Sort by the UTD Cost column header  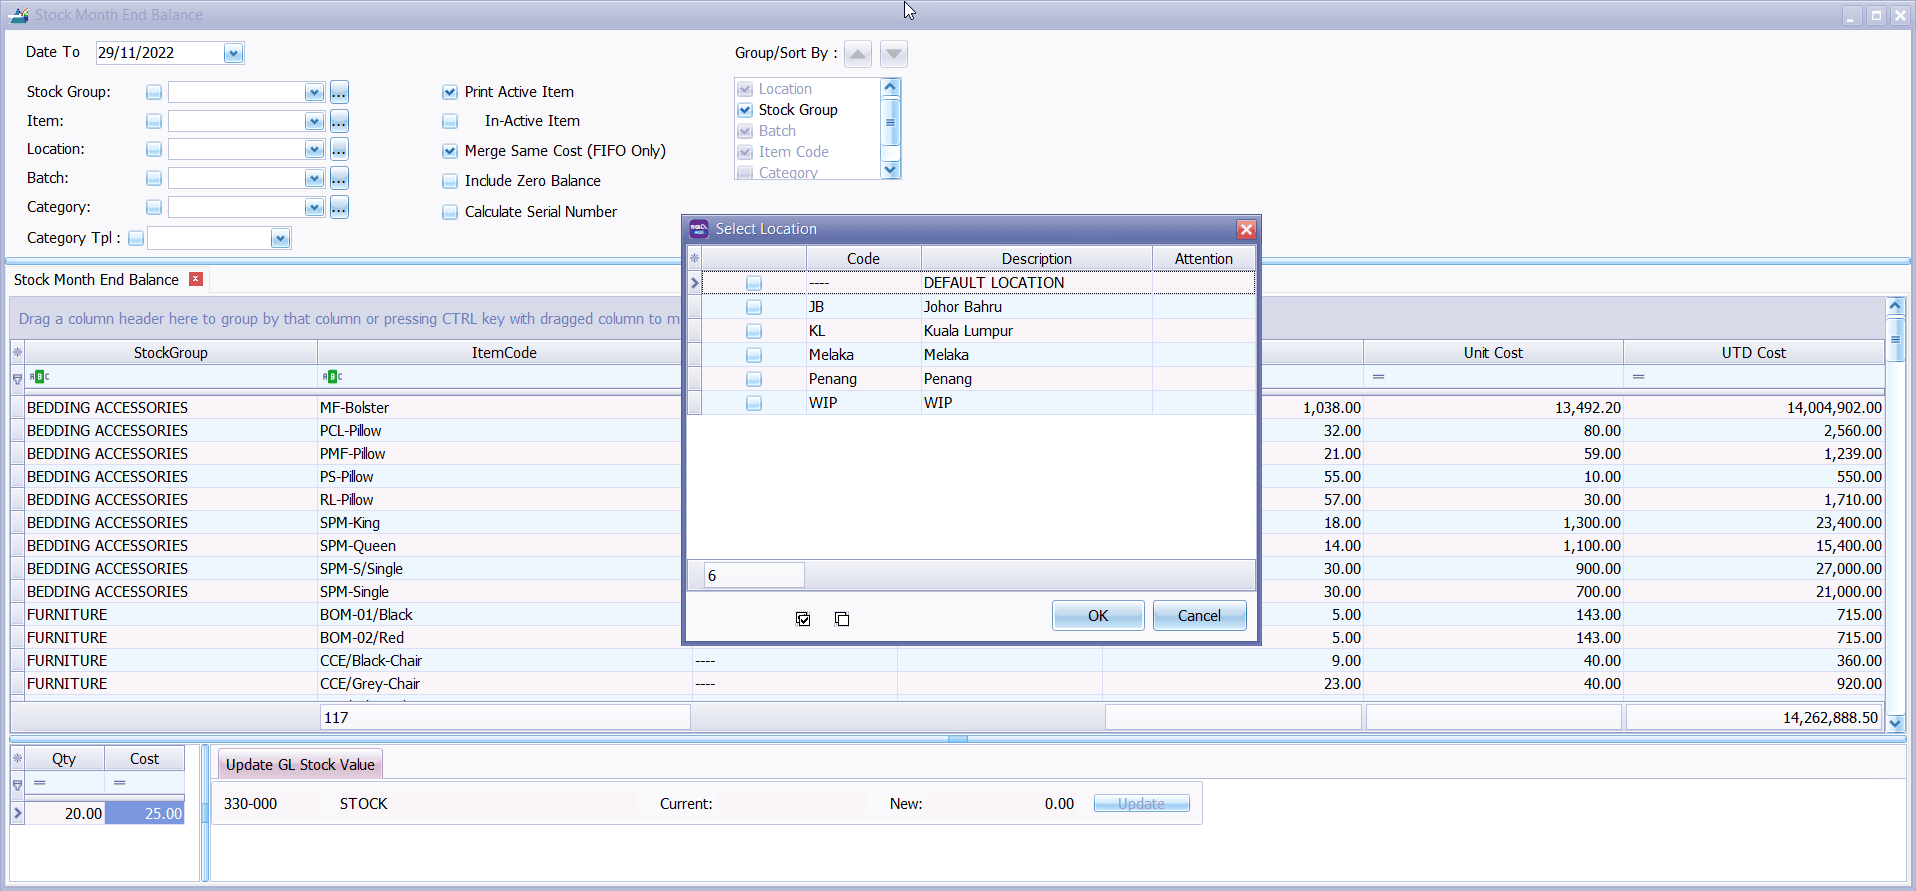tap(1753, 352)
